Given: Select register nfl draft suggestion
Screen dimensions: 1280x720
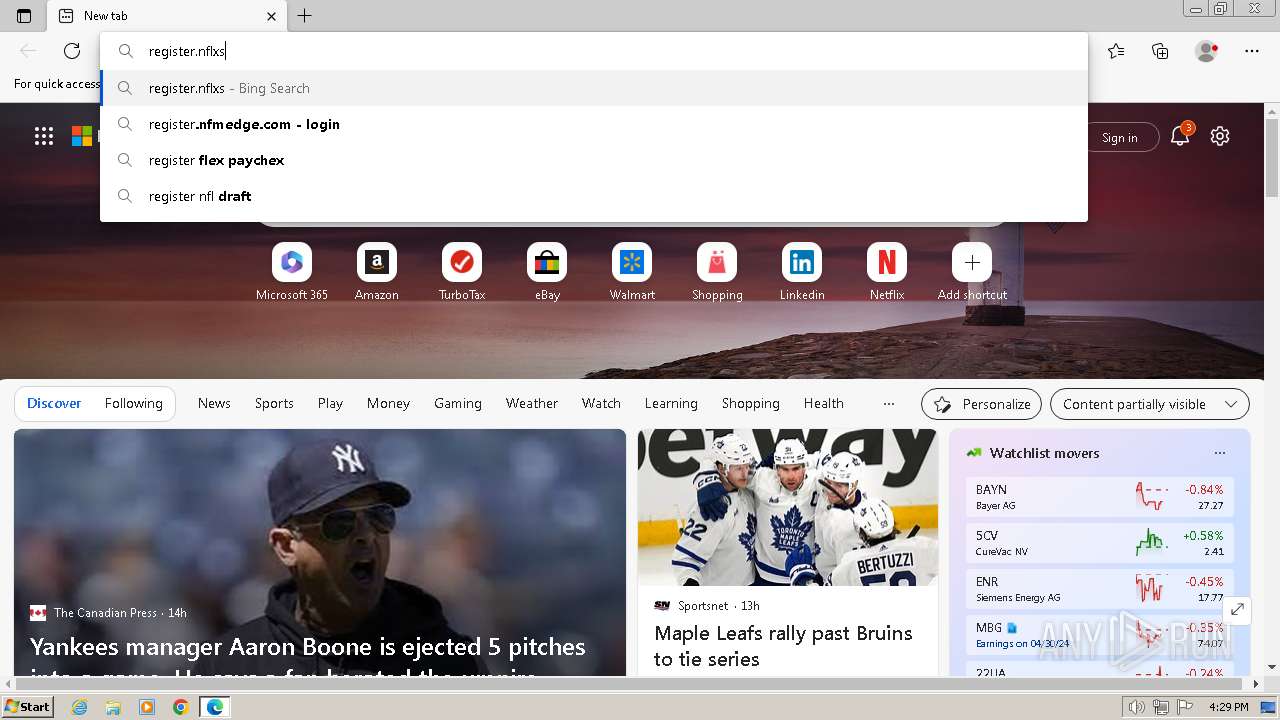Looking at the screenshot, I should tap(594, 196).
